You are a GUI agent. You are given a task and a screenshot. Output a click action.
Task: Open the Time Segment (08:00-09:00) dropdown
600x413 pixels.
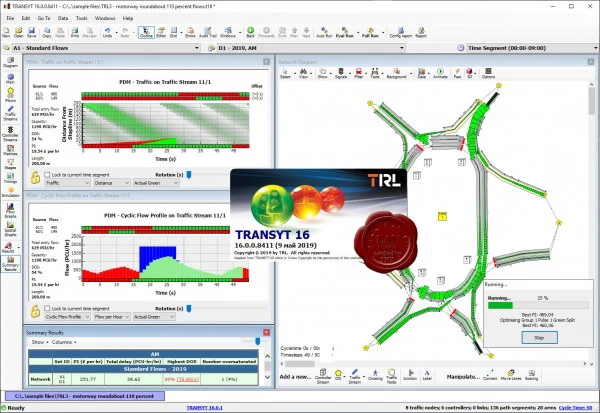click(x=595, y=48)
